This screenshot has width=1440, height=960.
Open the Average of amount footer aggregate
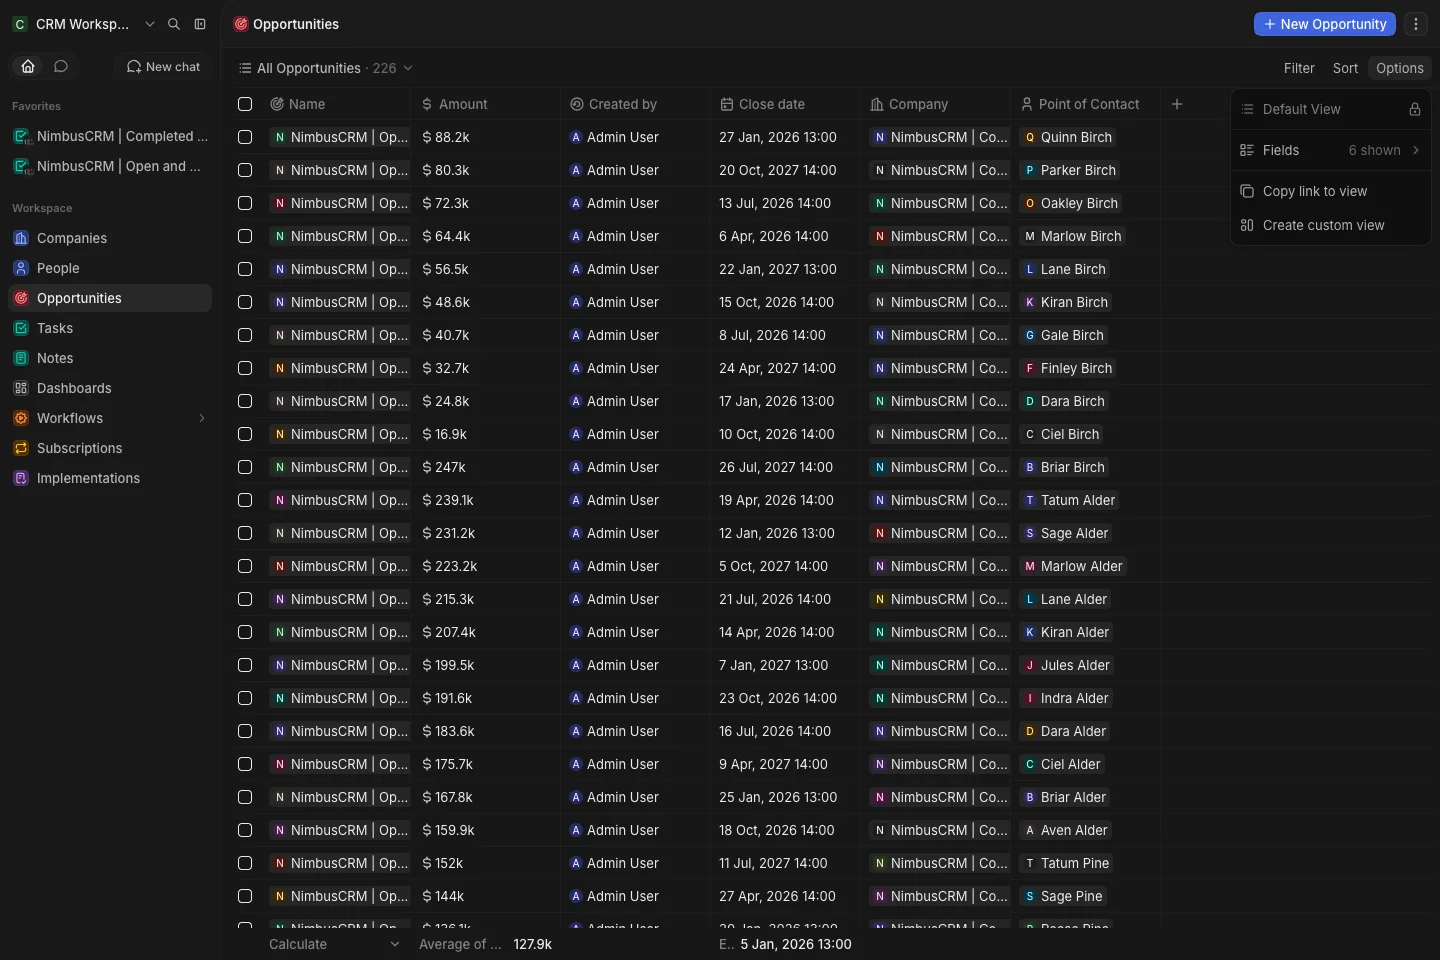(x=485, y=944)
